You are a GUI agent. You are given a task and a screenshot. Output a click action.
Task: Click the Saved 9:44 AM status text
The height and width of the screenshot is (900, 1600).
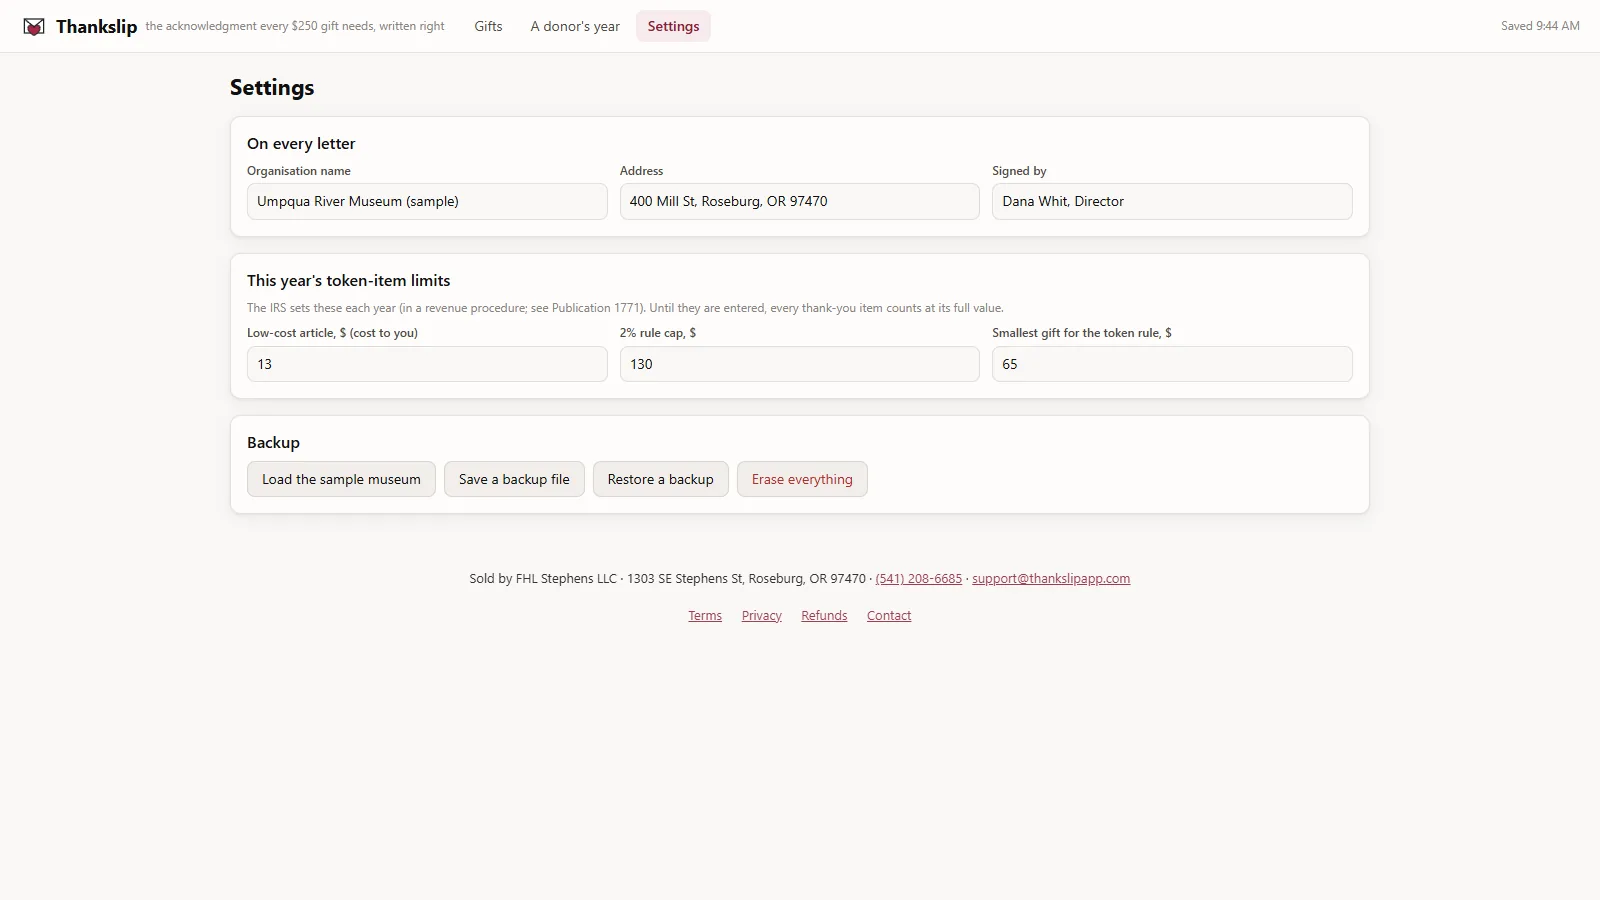pos(1540,26)
